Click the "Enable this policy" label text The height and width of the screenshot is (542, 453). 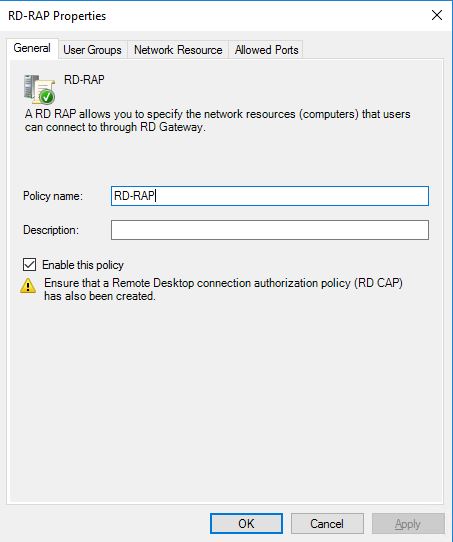point(83,265)
